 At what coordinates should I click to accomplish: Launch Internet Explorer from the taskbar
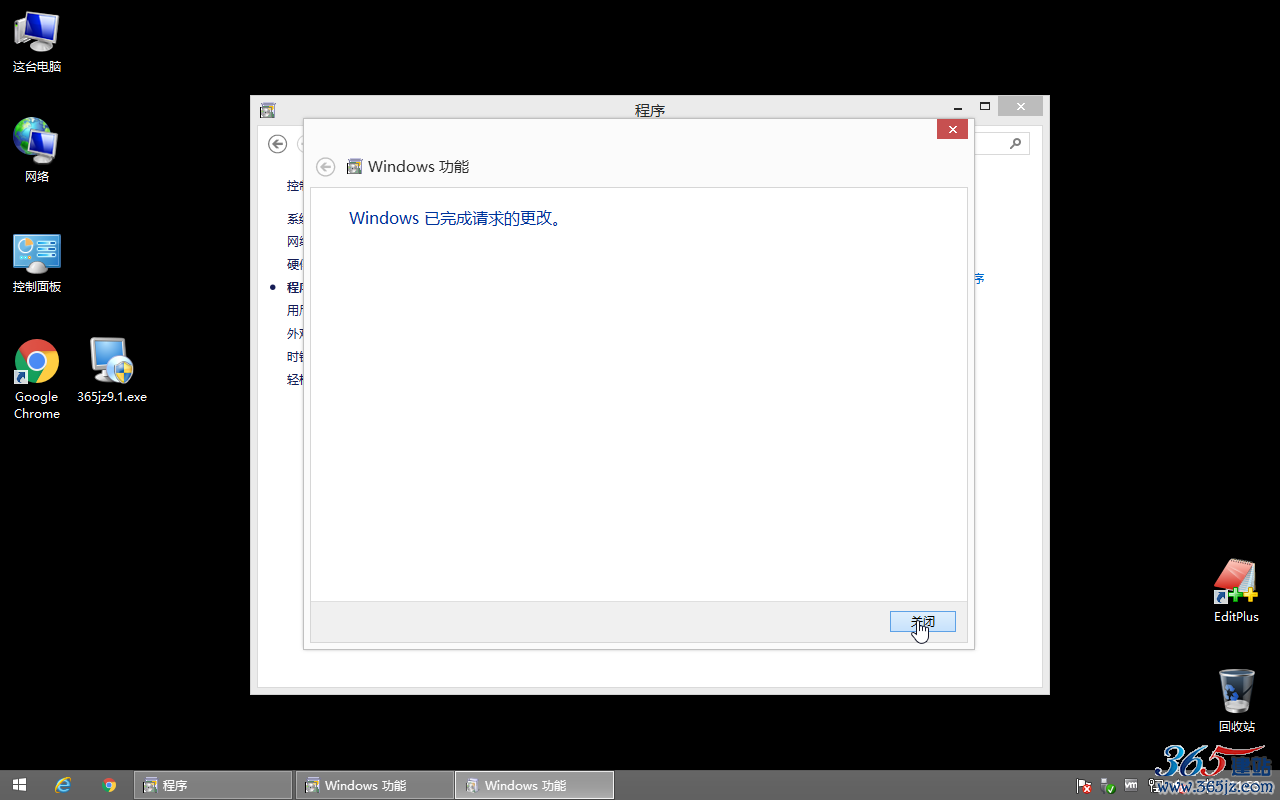pyautogui.click(x=64, y=785)
